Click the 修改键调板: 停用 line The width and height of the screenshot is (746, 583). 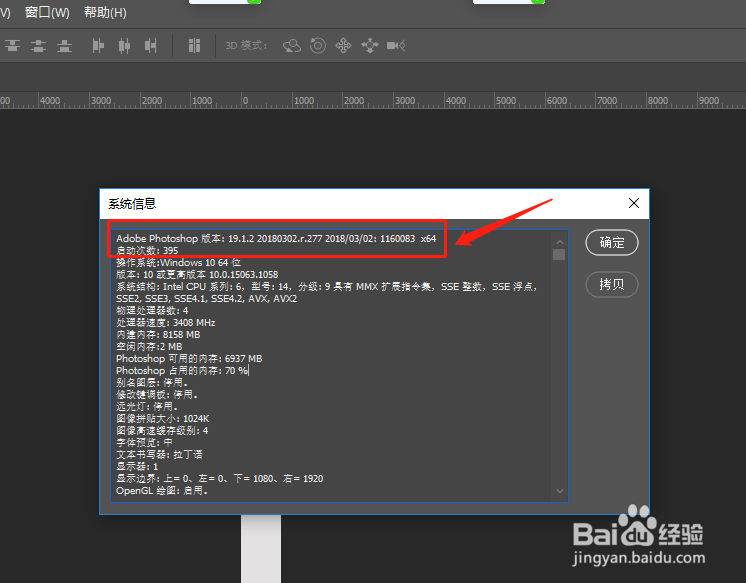157,395
